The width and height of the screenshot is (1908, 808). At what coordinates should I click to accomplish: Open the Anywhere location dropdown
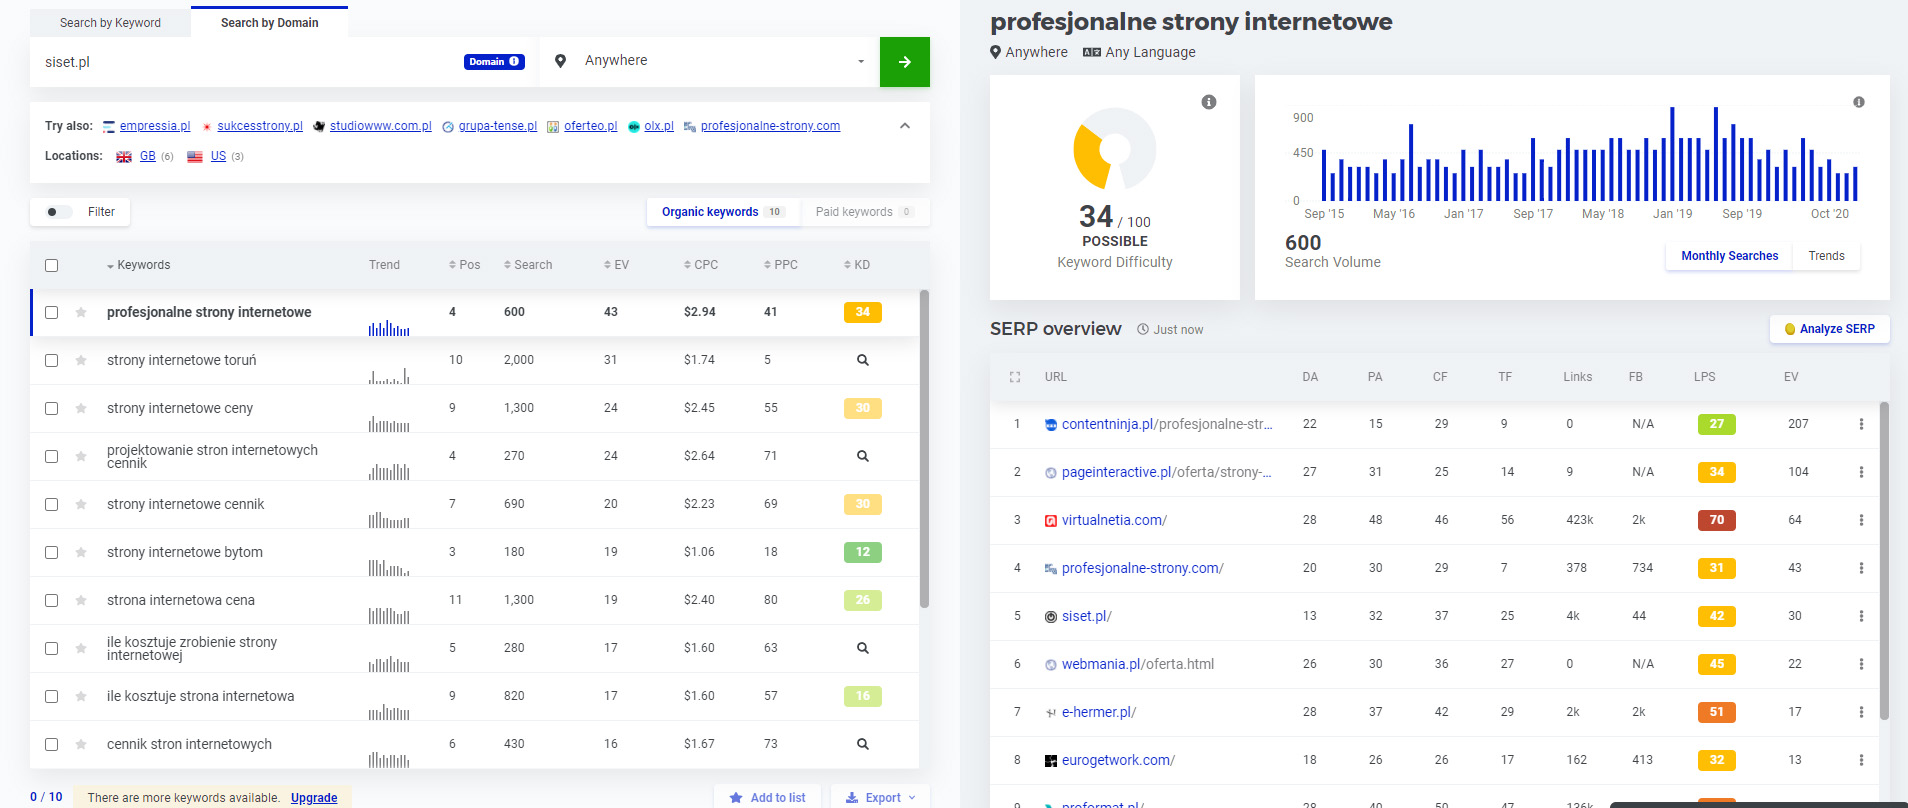[710, 61]
